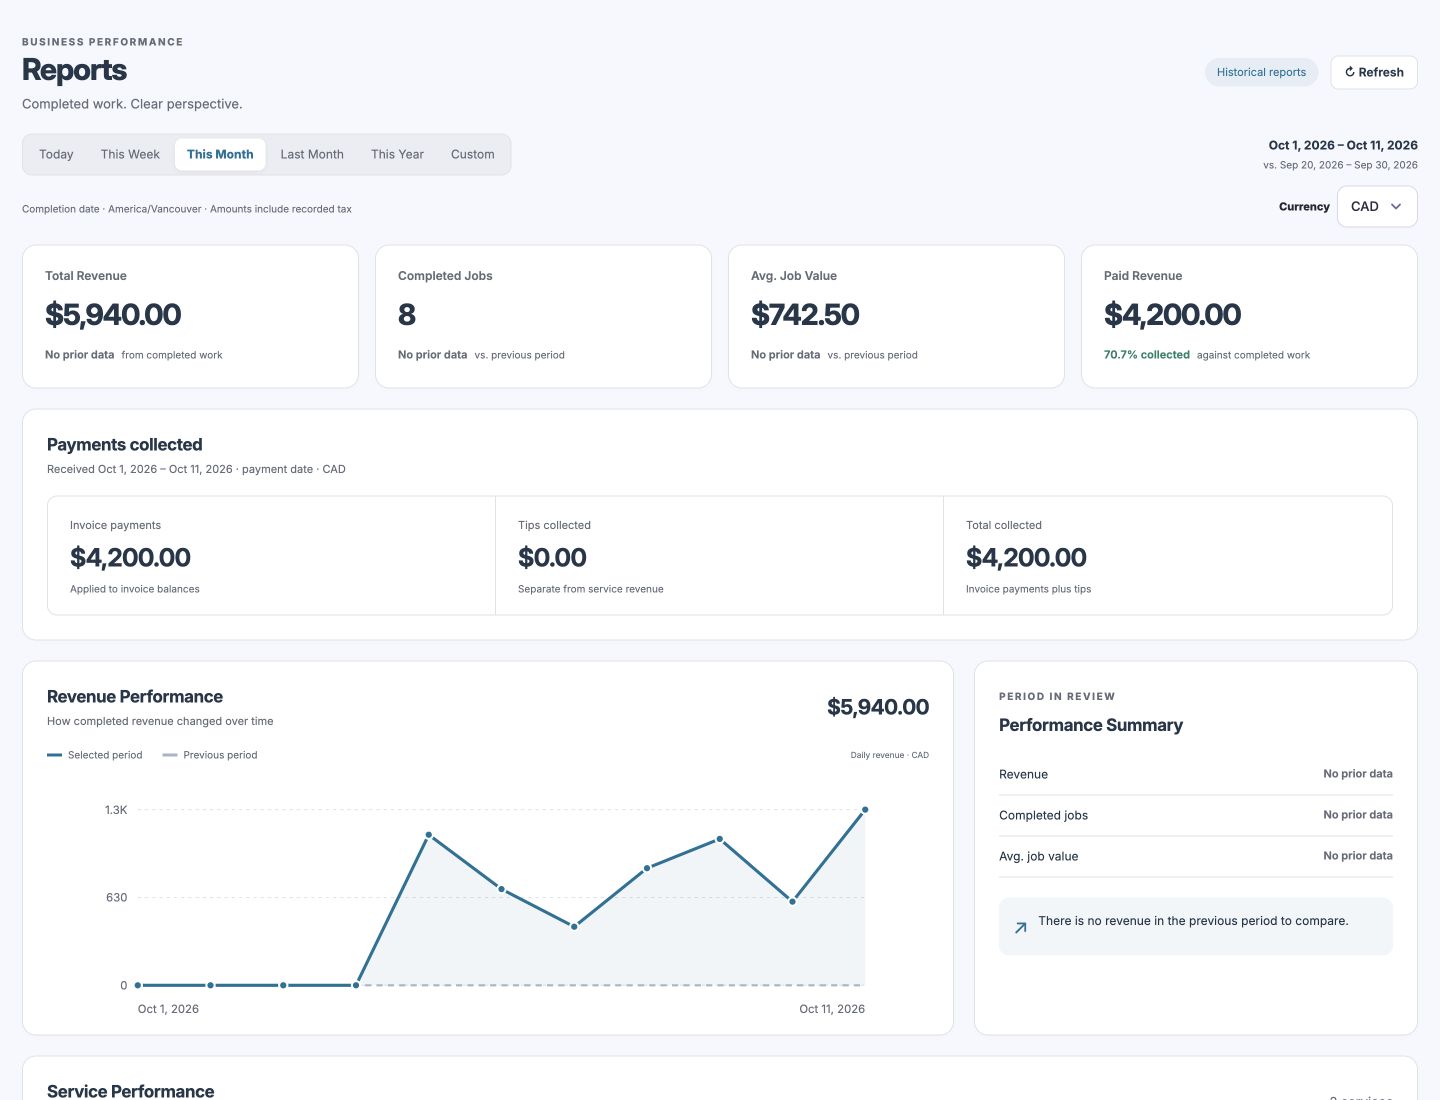Viewport: 1440px width, 1100px height.
Task: Click the Tips collected $0.00 amount
Action: pos(552,557)
